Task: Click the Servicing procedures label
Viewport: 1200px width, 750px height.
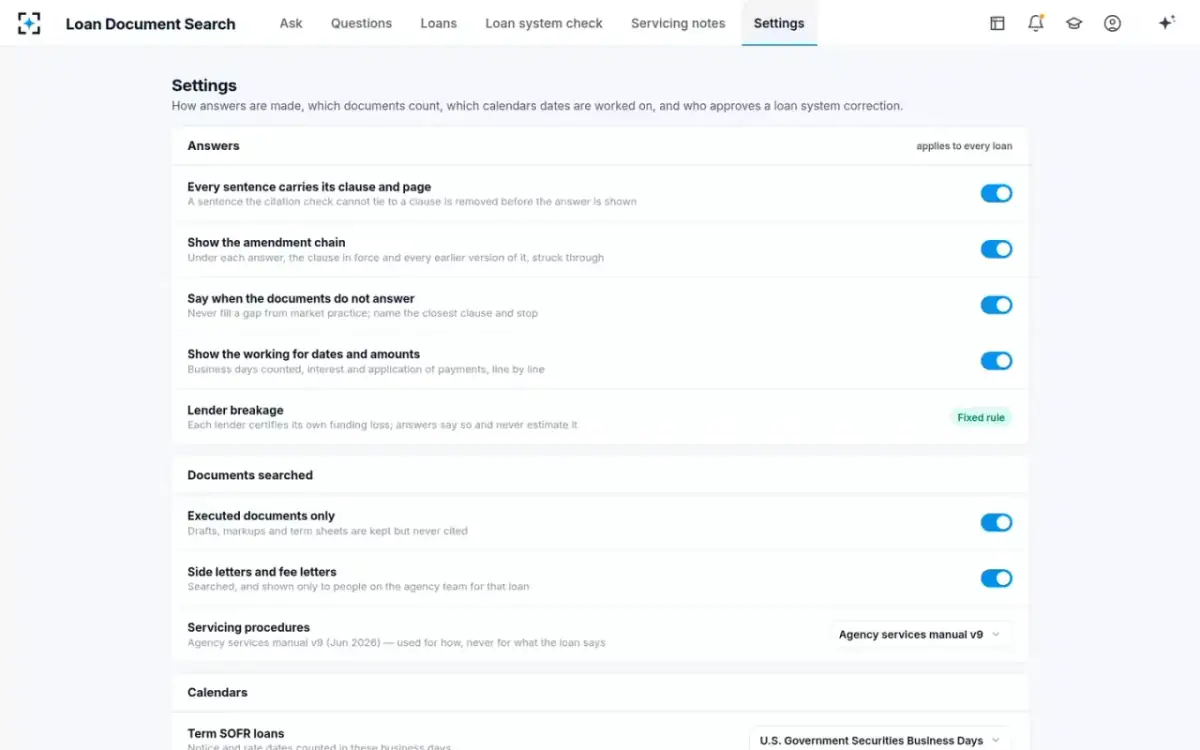Action: pos(248,627)
